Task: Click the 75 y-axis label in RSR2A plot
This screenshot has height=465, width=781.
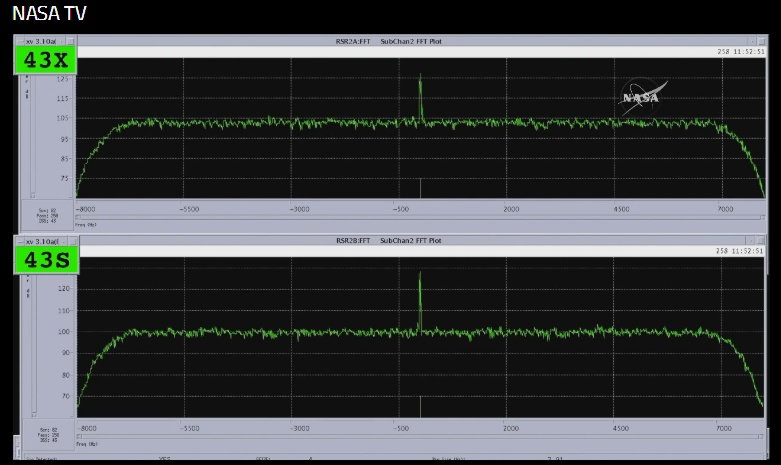Action: (x=65, y=178)
